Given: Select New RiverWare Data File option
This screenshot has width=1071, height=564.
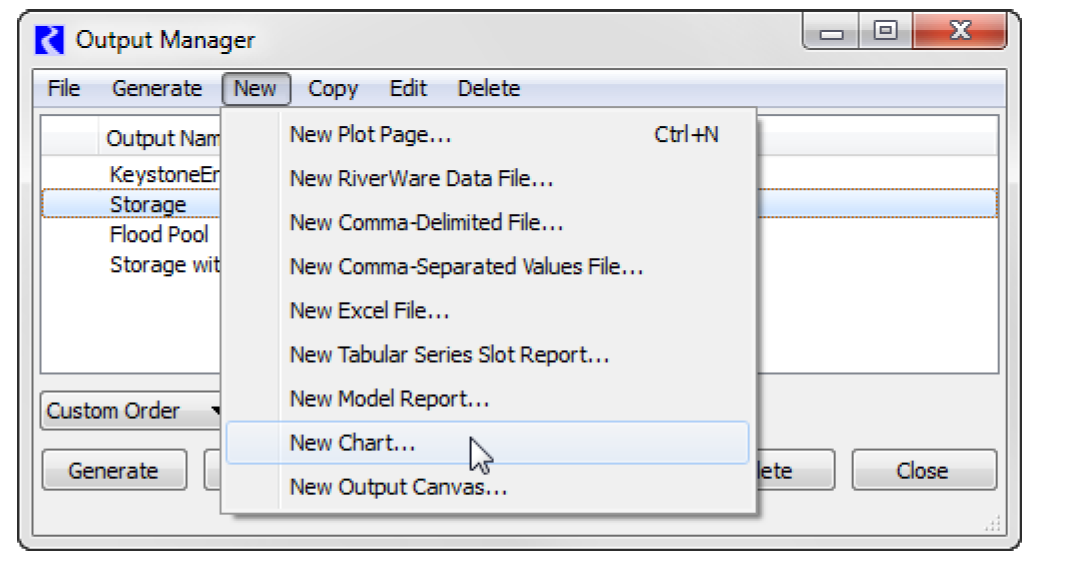Looking at the screenshot, I should point(421,179).
